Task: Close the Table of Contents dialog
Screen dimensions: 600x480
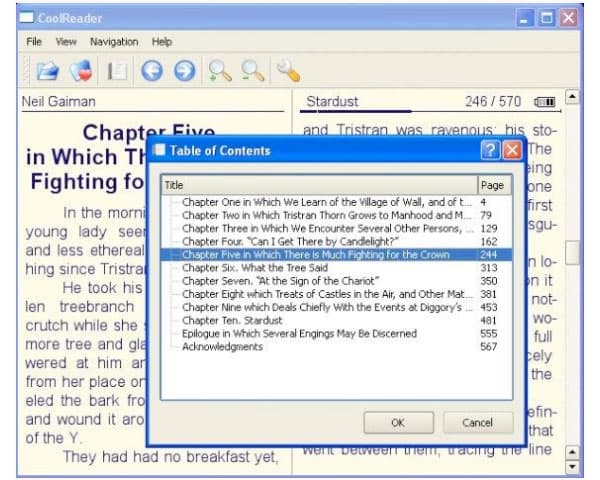Action: 512,150
